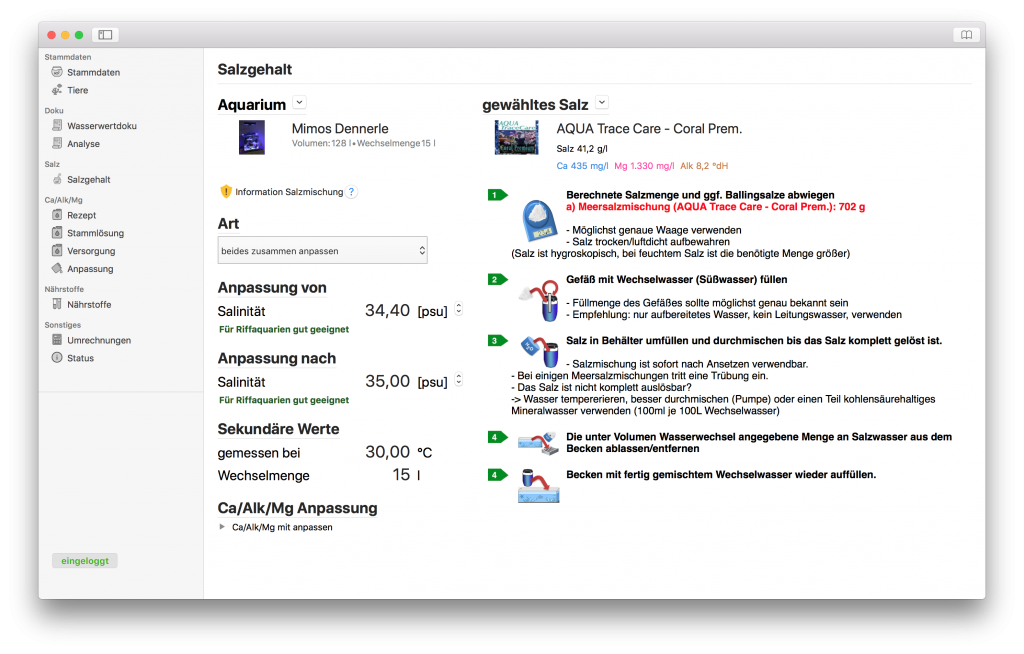The image size is (1024, 654).
Task: Click the Versorgung sidebar icon
Action: [x=57, y=250]
